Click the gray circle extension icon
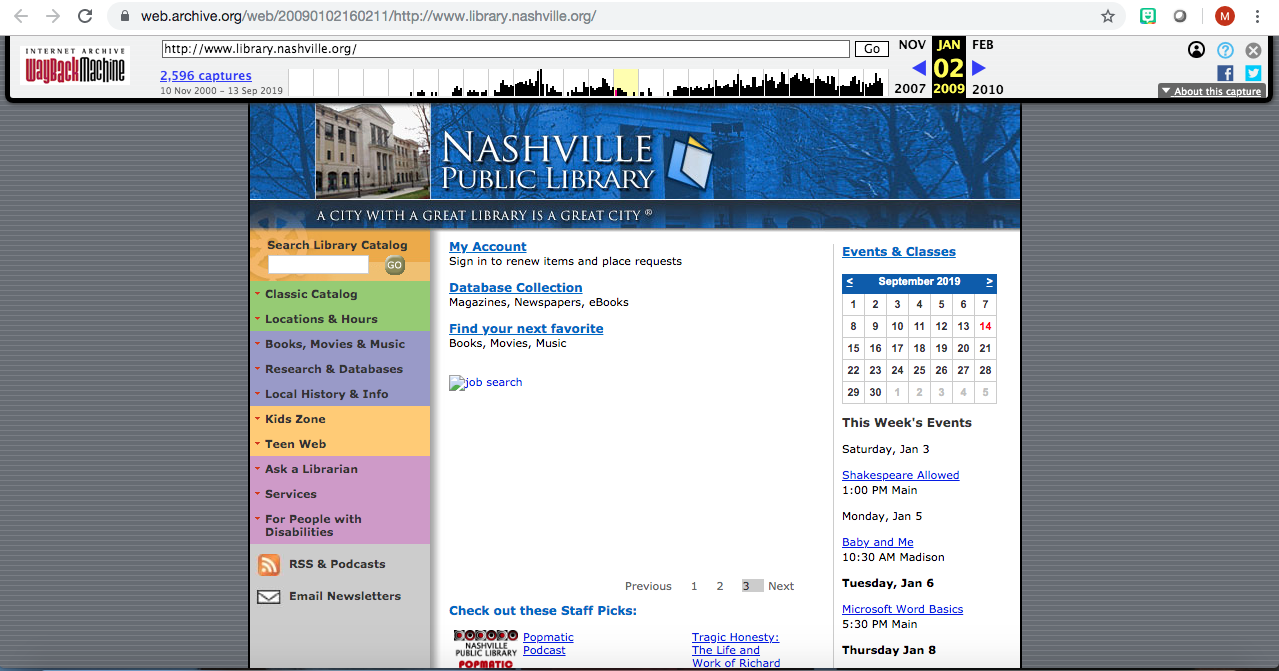 click(x=1180, y=16)
